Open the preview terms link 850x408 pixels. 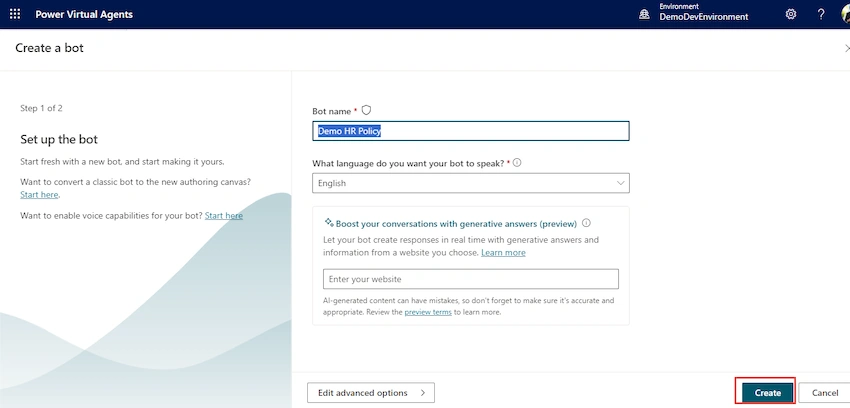[x=428, y=312]
